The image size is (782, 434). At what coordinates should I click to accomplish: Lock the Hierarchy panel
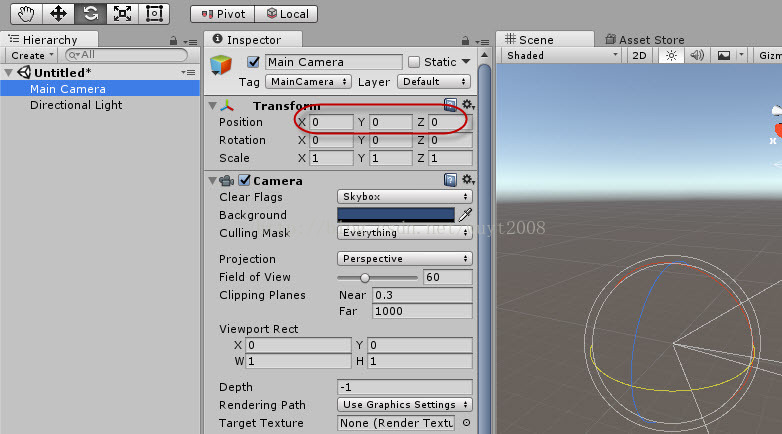pyautogui.click(x=173, y=41)
